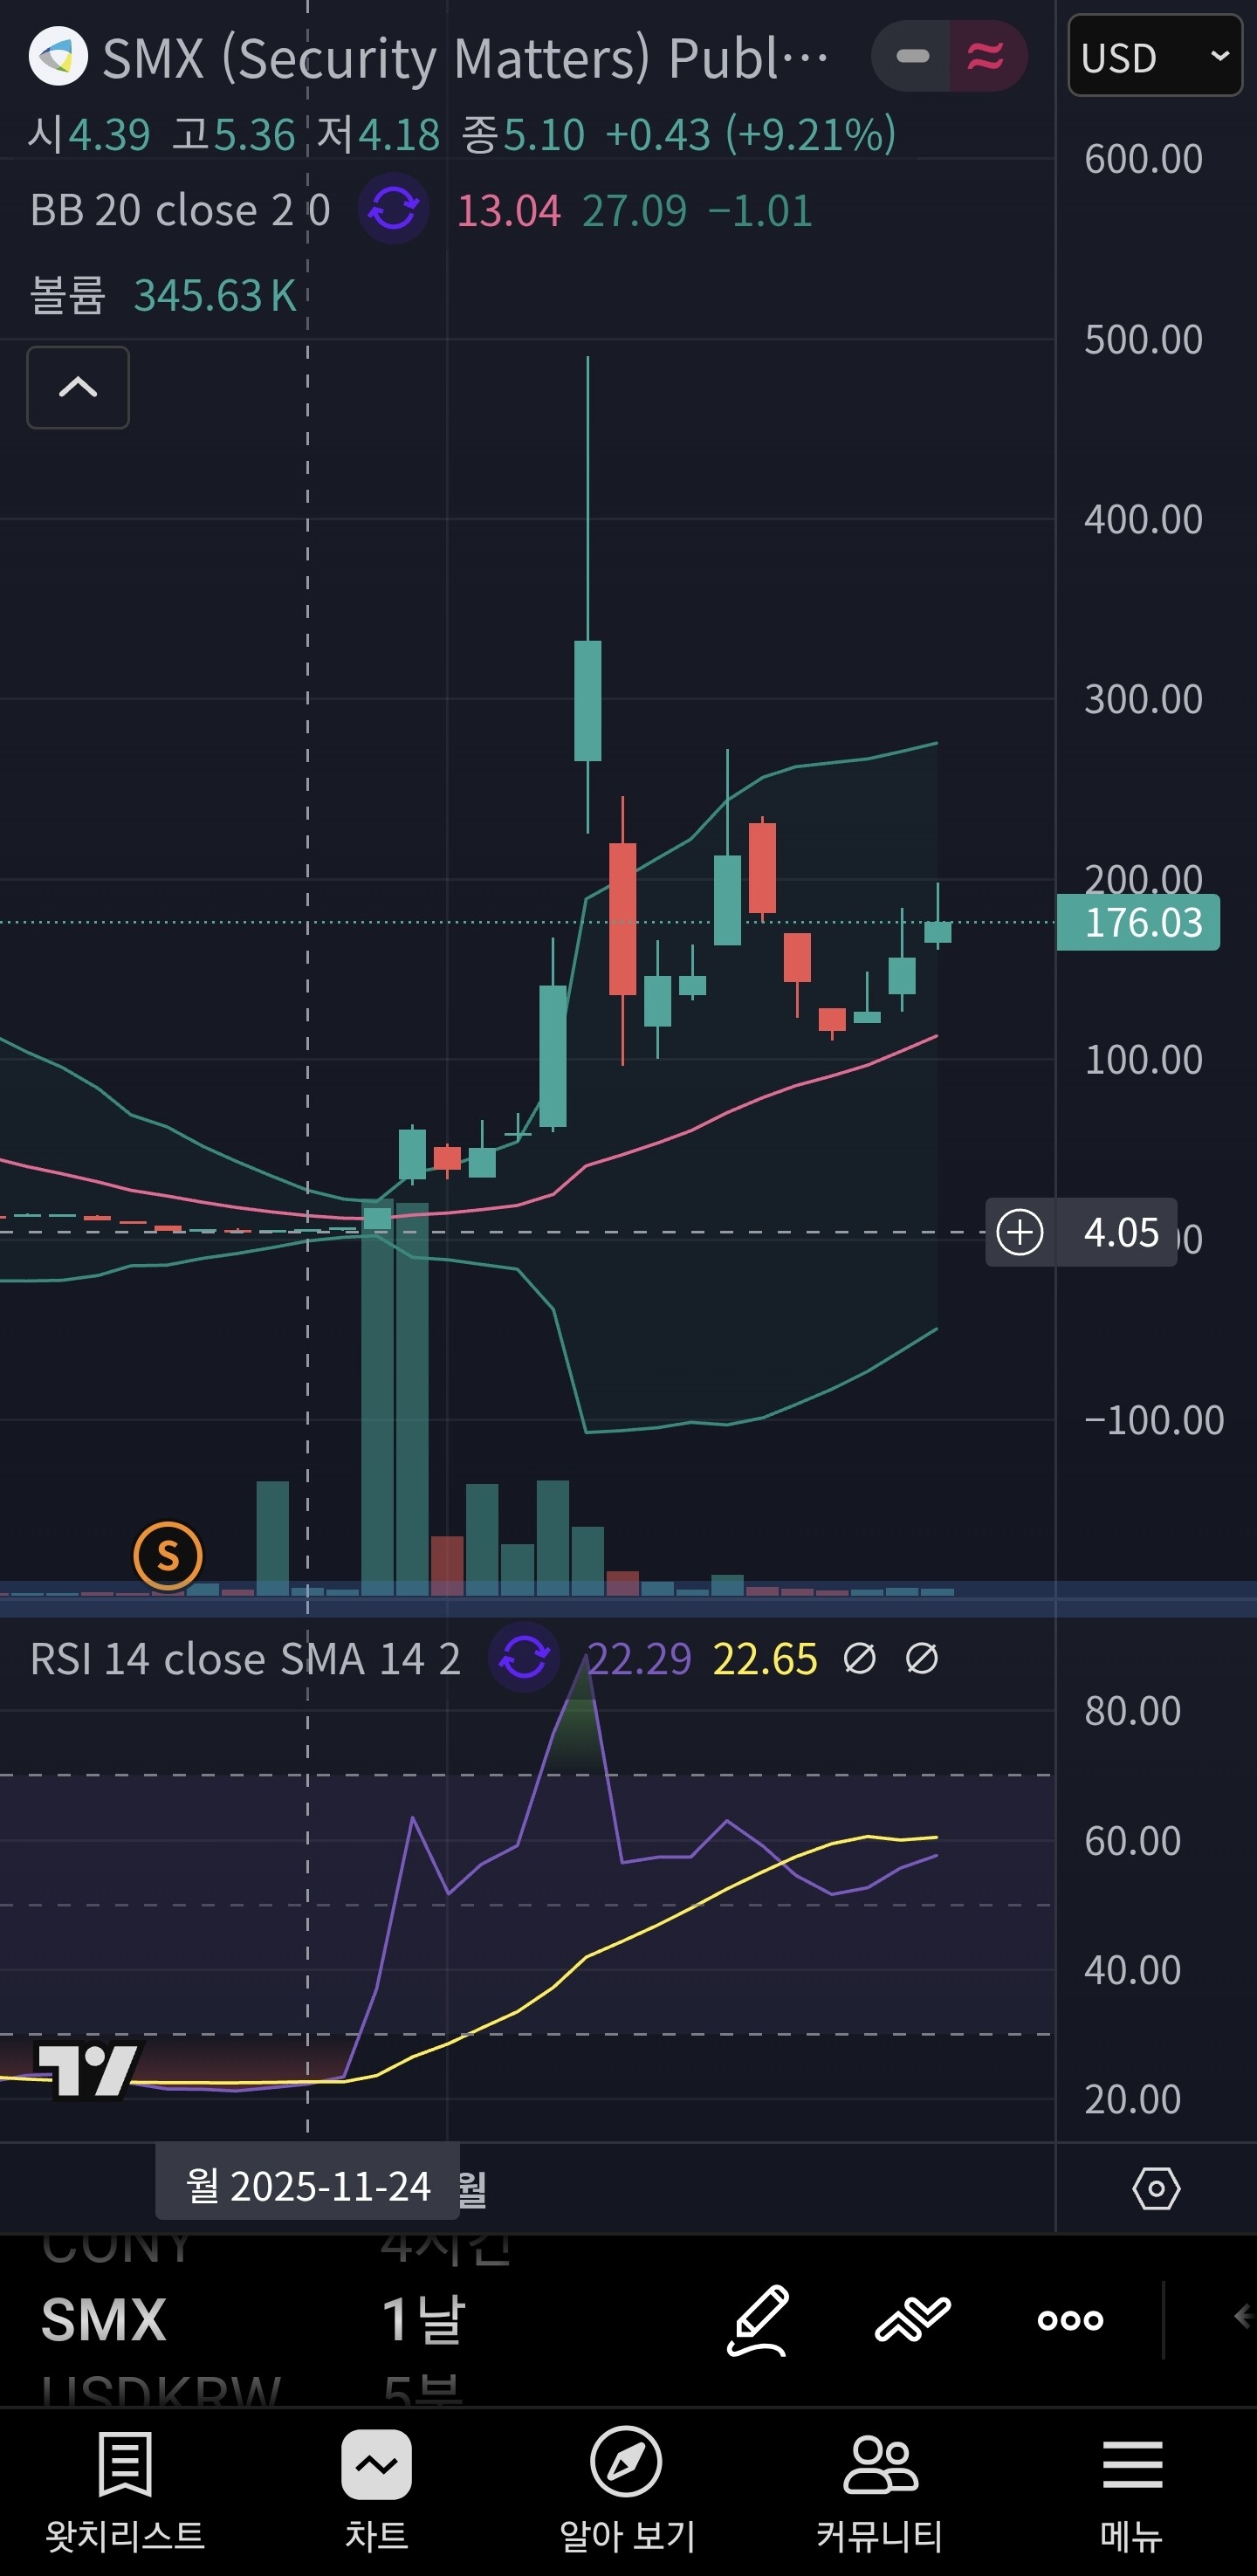Switch to the 차트 tab
The image size is (1257, 2576).
click(x=376, y=2490)
